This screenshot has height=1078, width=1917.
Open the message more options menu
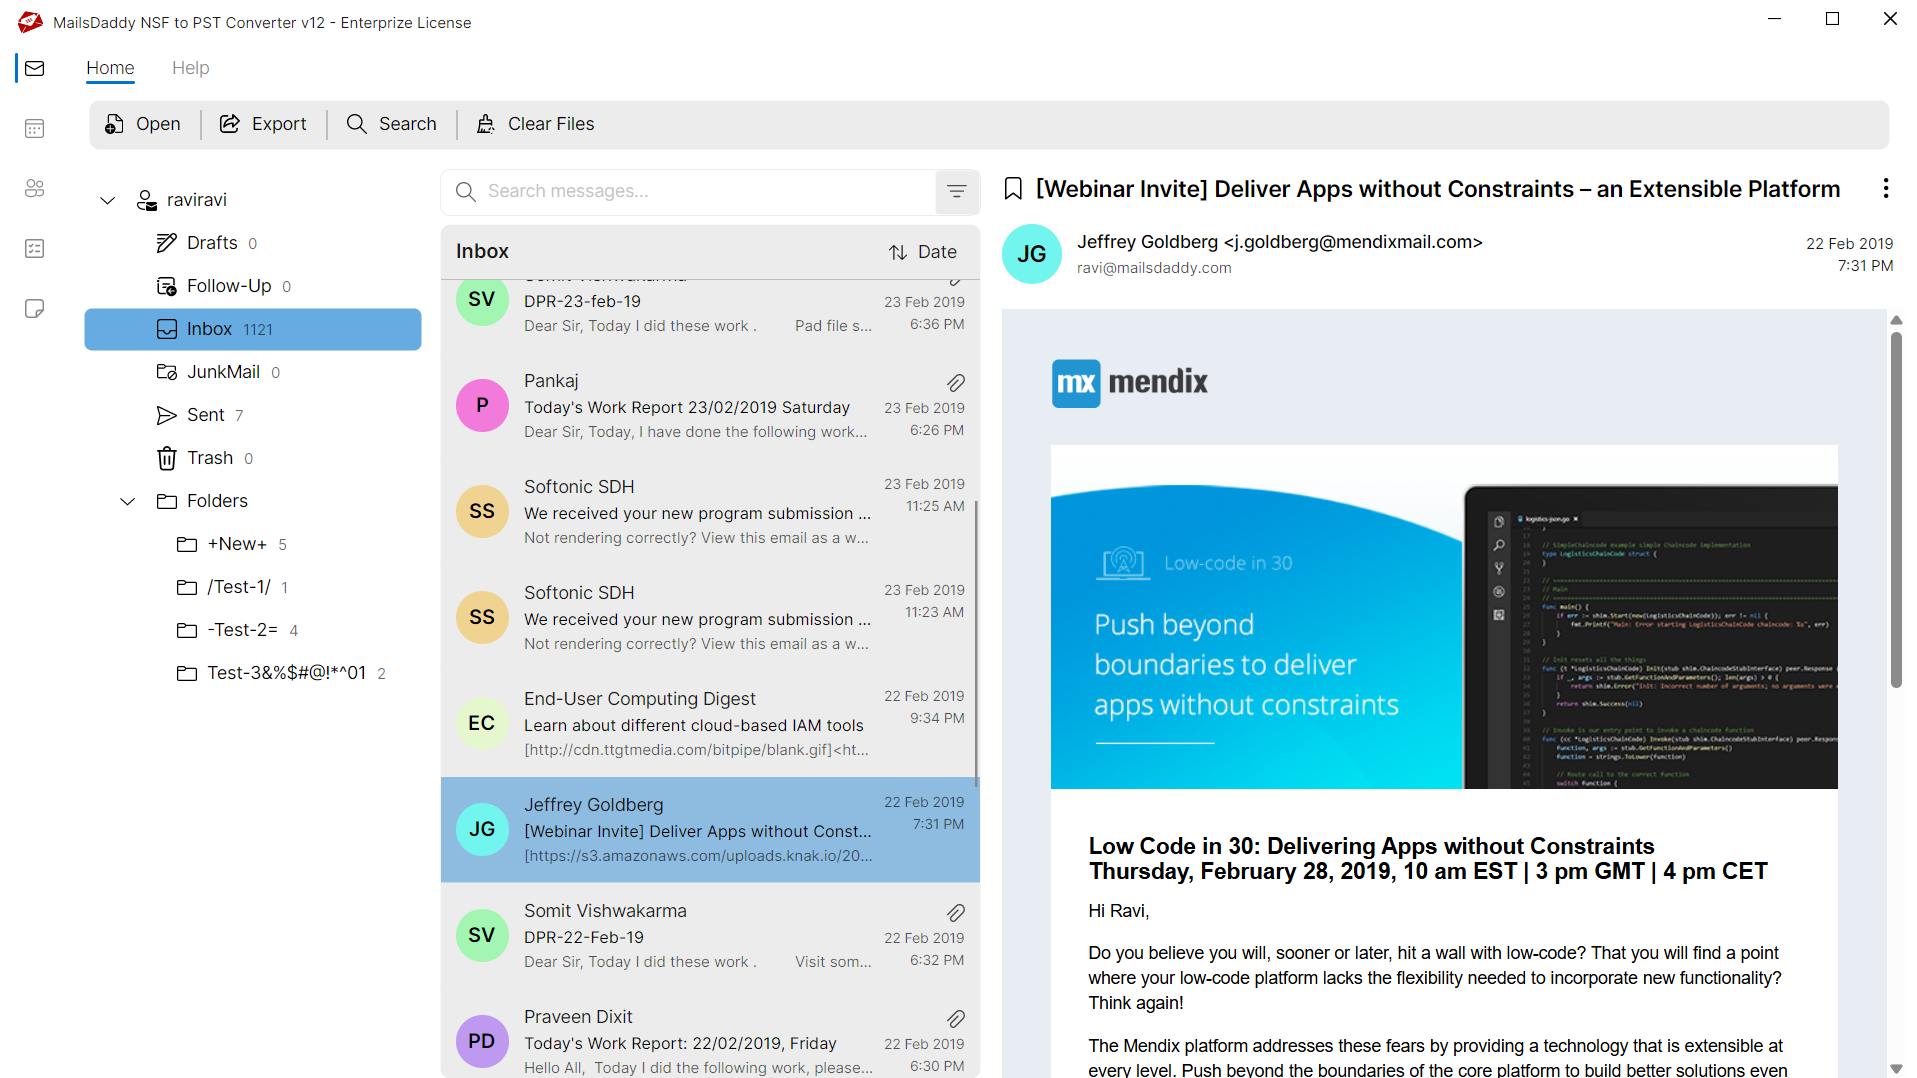[x=1885, y=188]
